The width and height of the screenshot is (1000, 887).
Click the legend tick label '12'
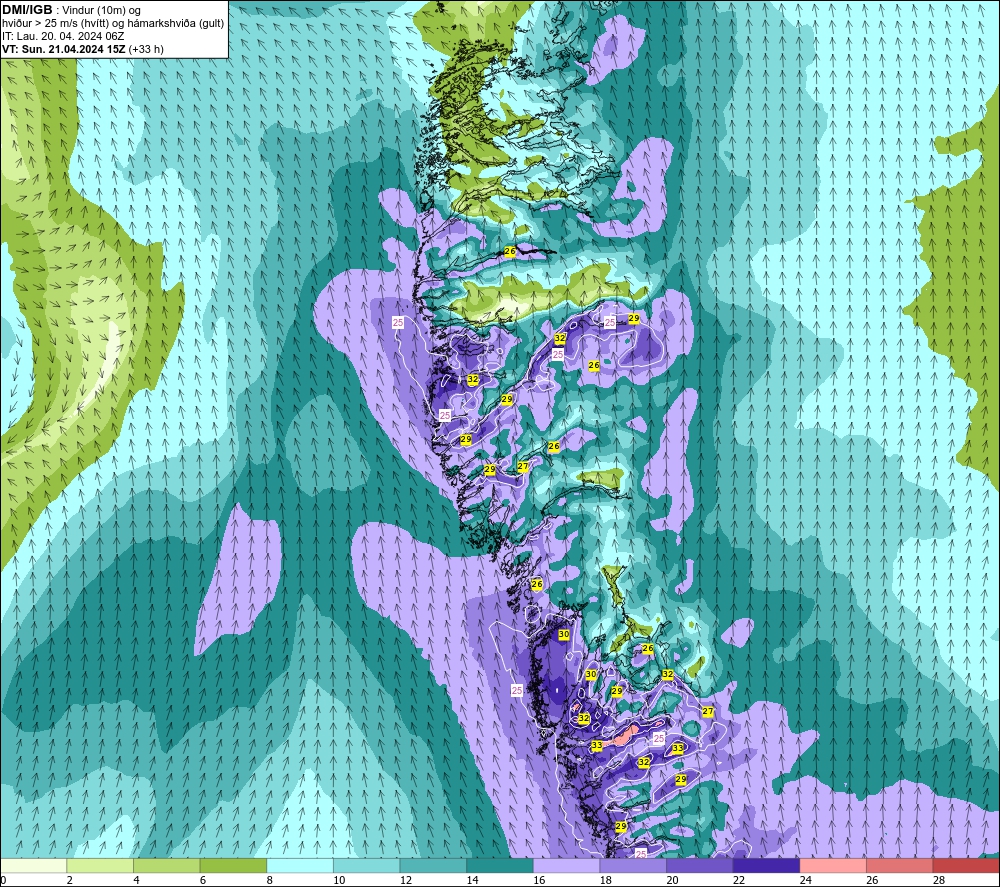coord(406,880)
